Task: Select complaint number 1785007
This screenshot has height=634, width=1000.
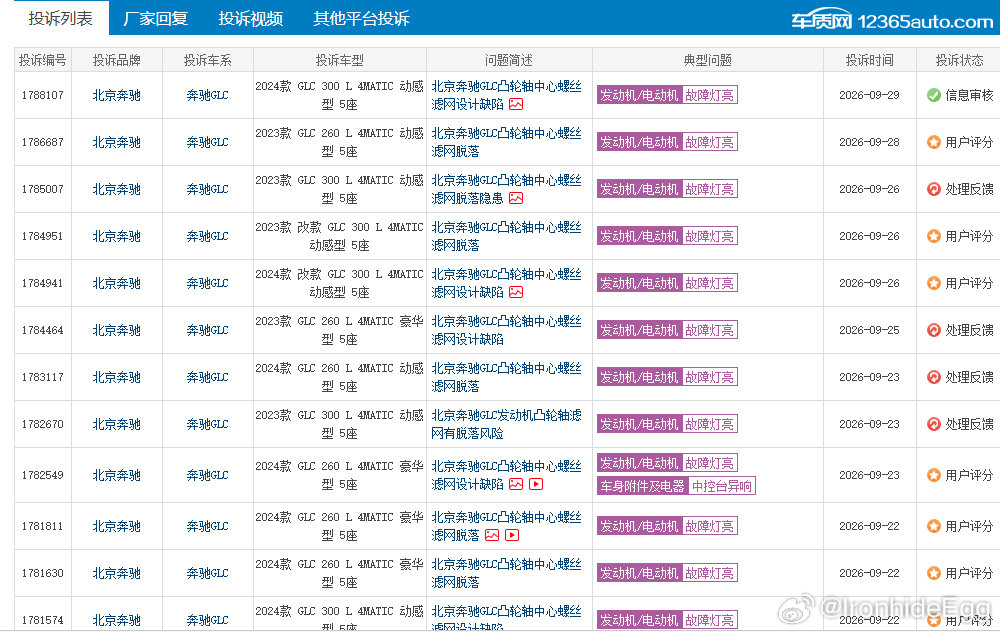Action: click(43, 189)
